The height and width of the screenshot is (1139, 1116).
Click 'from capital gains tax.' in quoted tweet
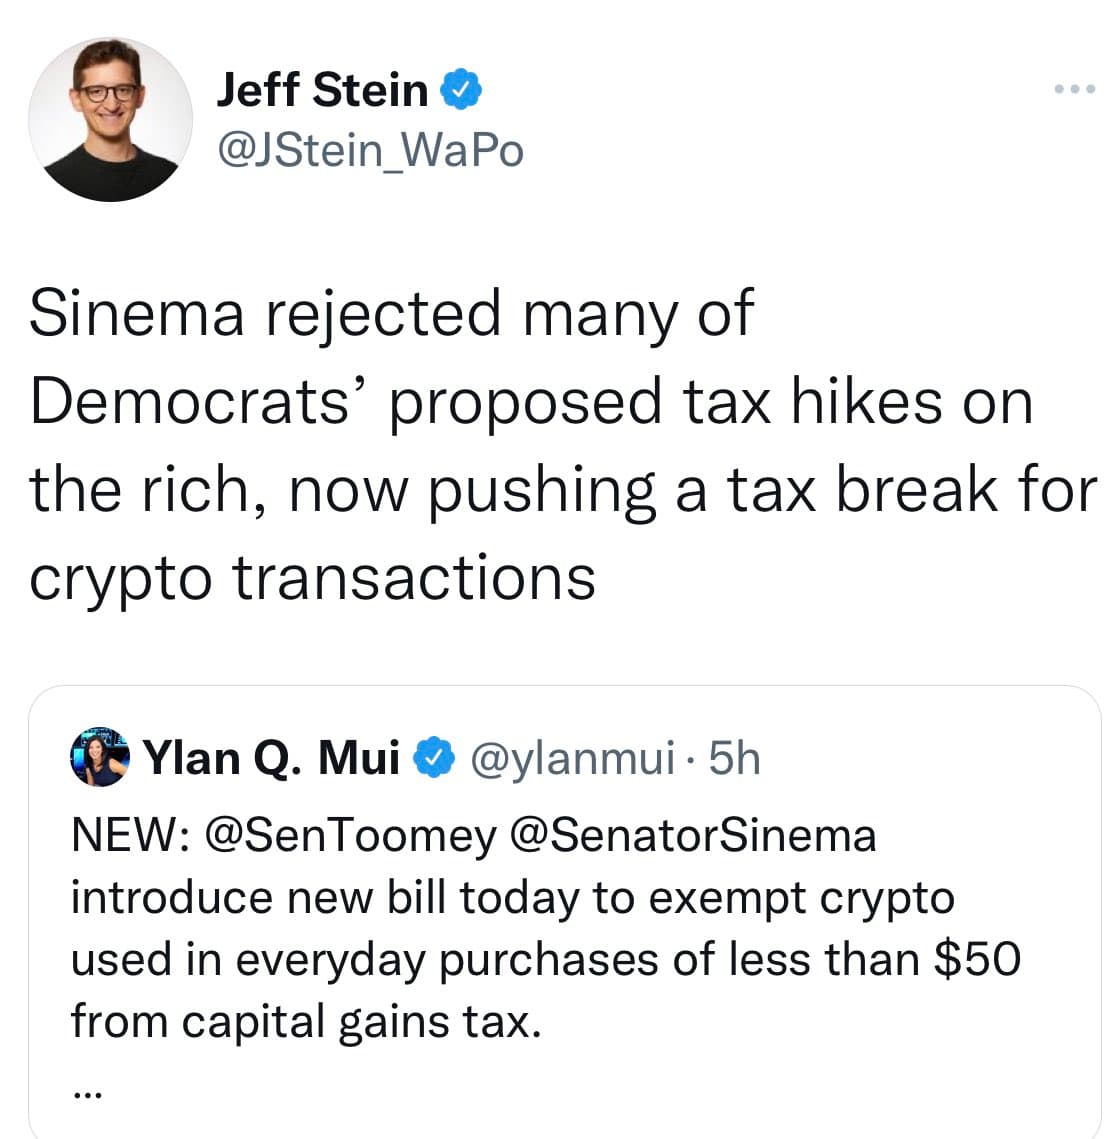[x=305, y=1020]
